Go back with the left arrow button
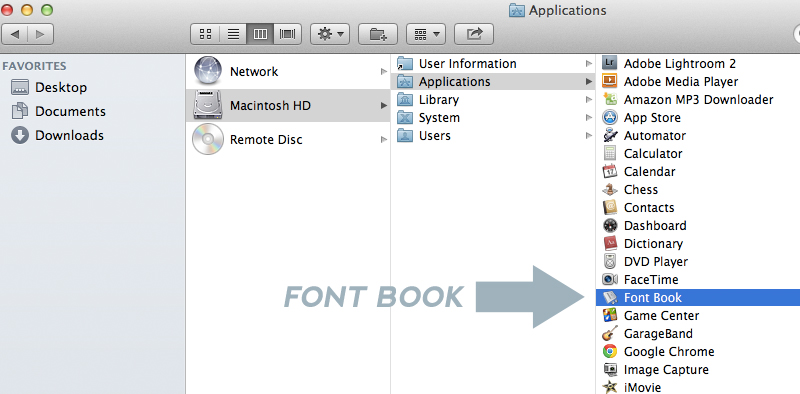This screenshot has height=394, width=800. coord(15,34)
